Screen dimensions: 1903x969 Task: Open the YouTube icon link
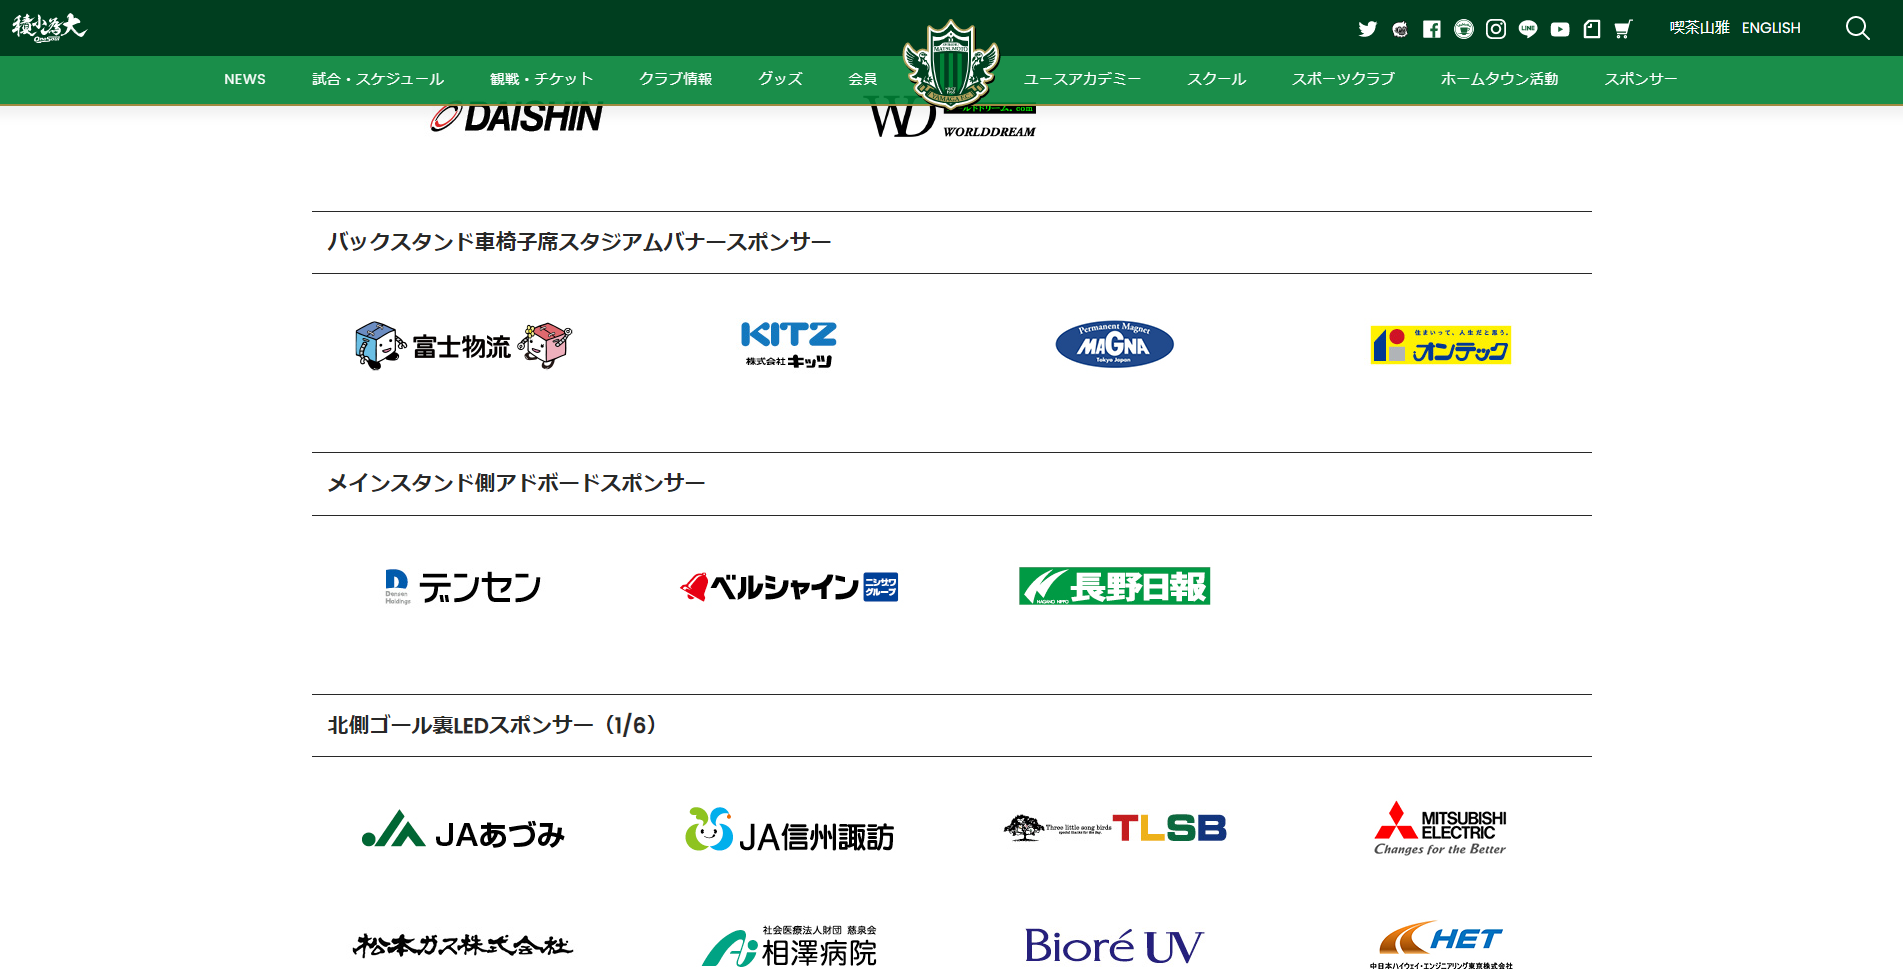tap(1560, 29)
